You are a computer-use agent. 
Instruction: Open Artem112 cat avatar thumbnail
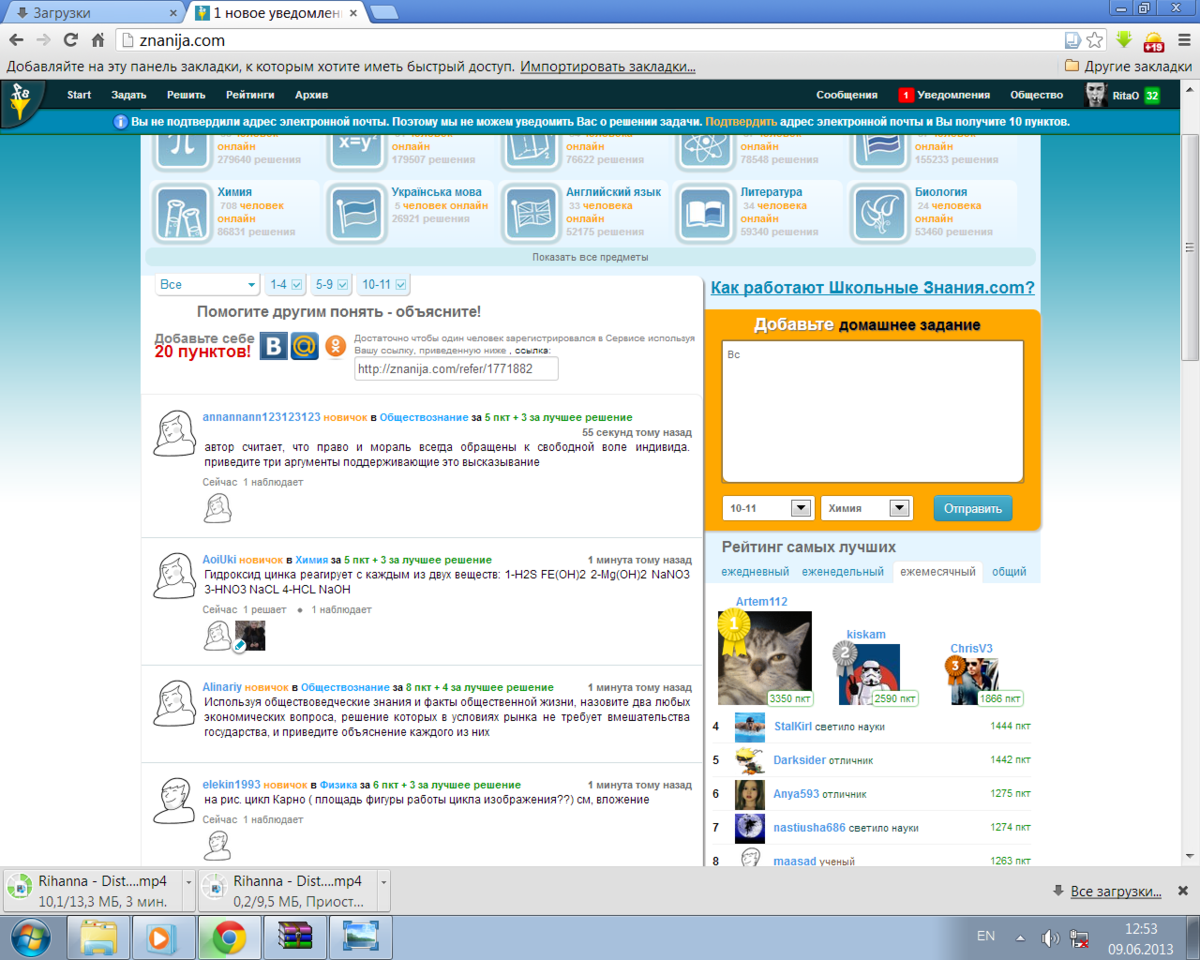pyautogui.click(x=765, y=658)
